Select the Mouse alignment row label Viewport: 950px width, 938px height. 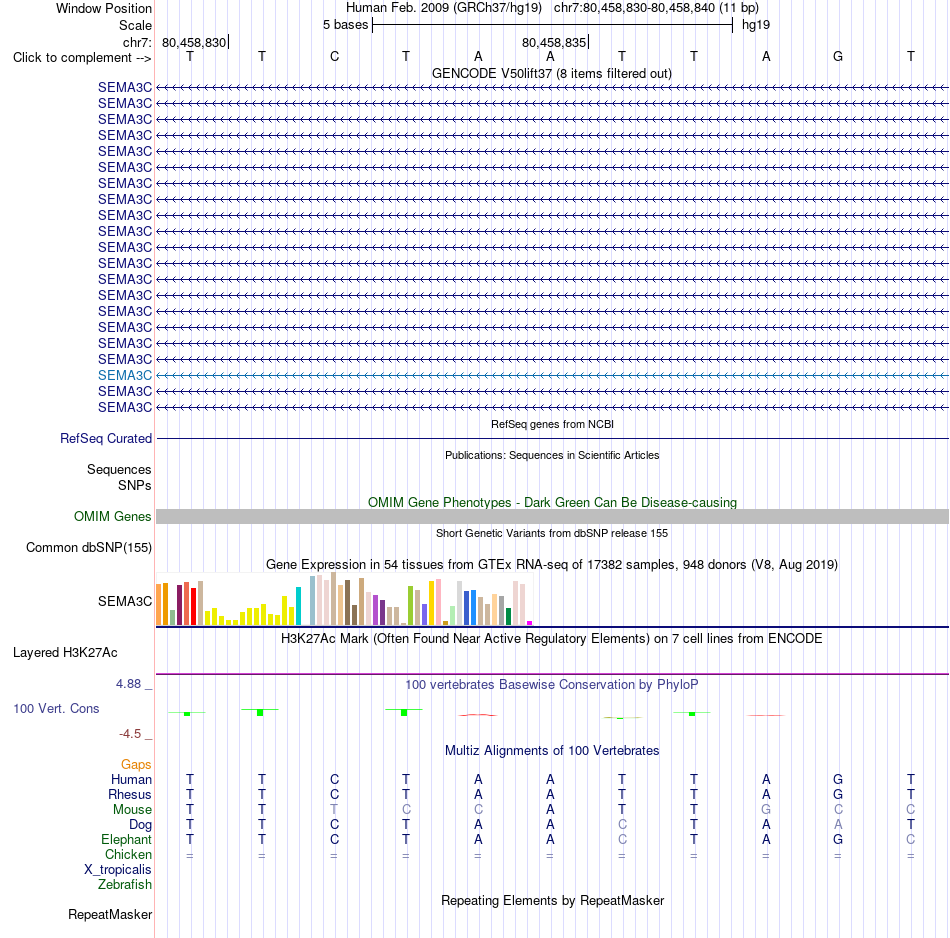[x=132, y=810]
